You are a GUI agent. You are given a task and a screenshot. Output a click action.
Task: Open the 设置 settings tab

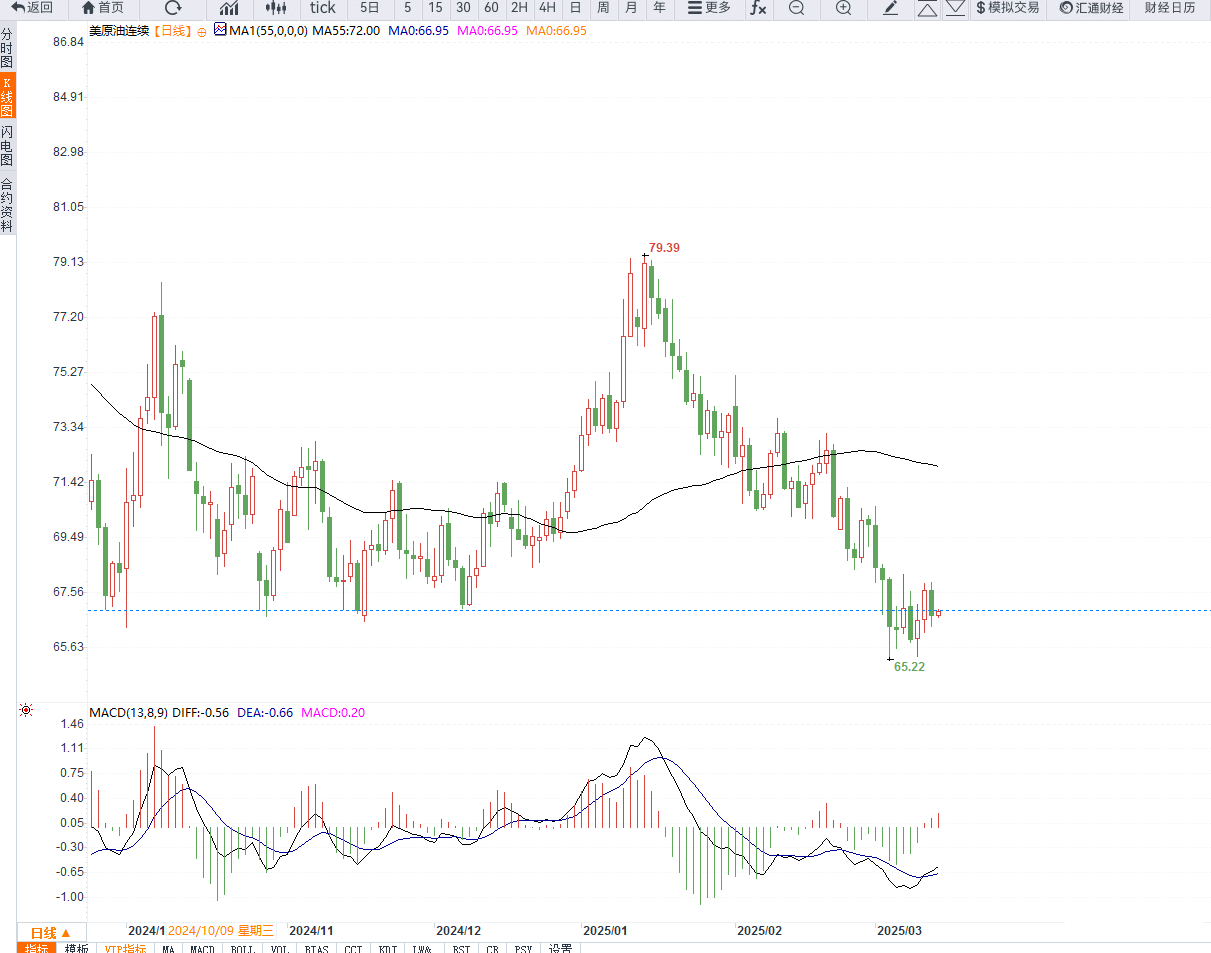click(560, 948)
